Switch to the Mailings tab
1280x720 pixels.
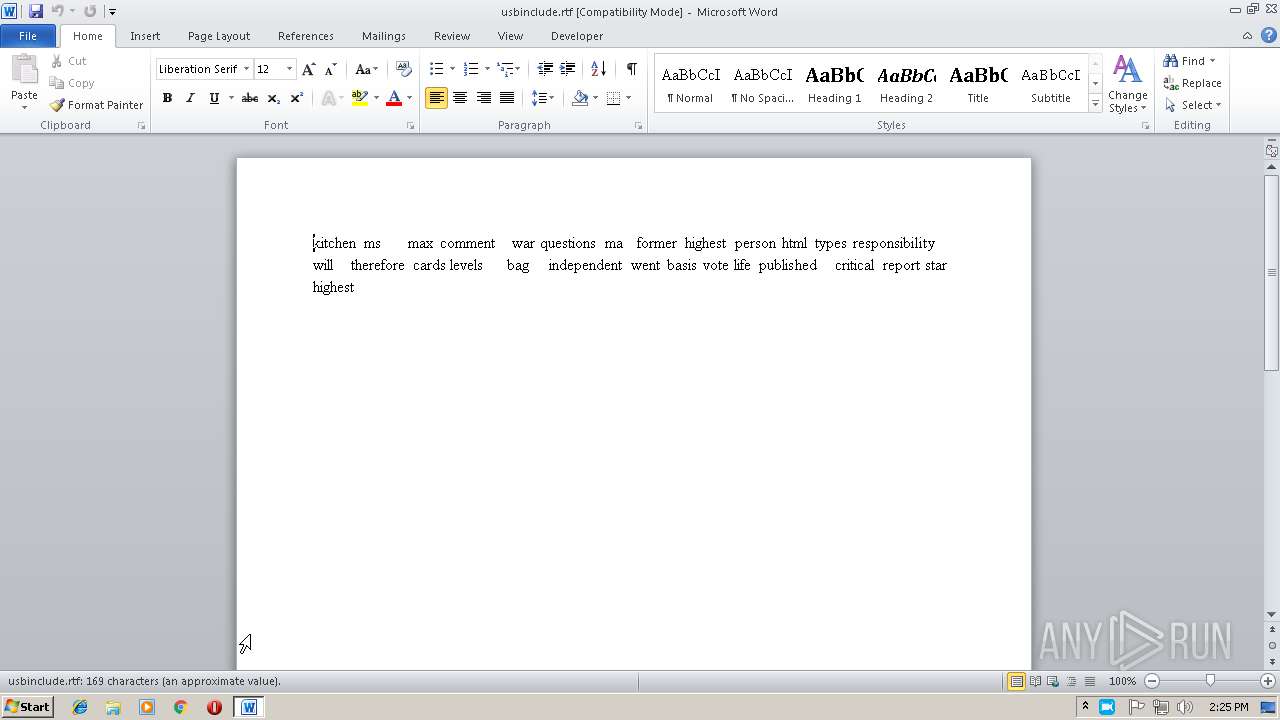tap(384, 36)
